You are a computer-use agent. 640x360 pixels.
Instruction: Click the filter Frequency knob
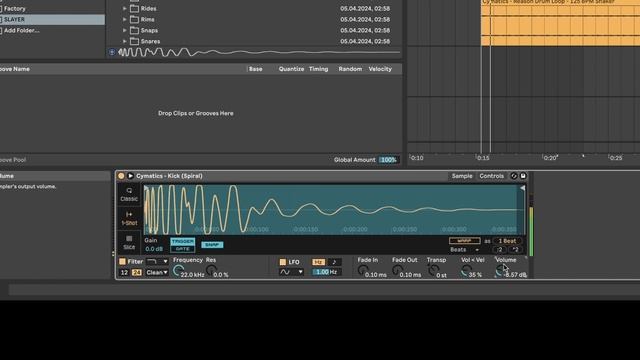(x=178, y=270)
